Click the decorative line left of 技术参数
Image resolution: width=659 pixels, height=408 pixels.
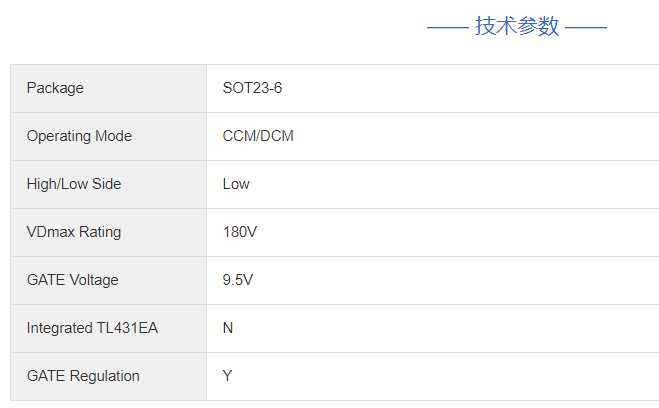447,27
